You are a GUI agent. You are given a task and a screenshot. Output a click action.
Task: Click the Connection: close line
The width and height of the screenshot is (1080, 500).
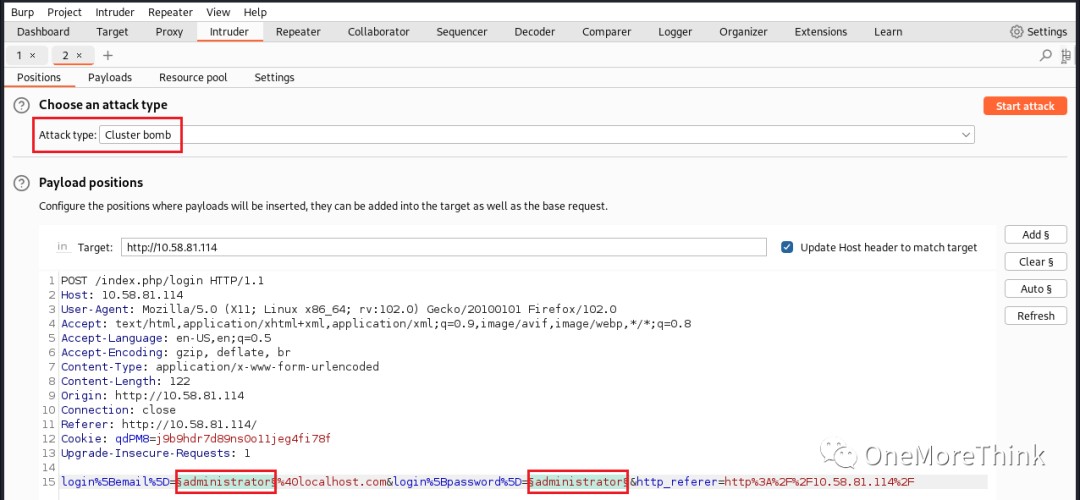[118, 410]
